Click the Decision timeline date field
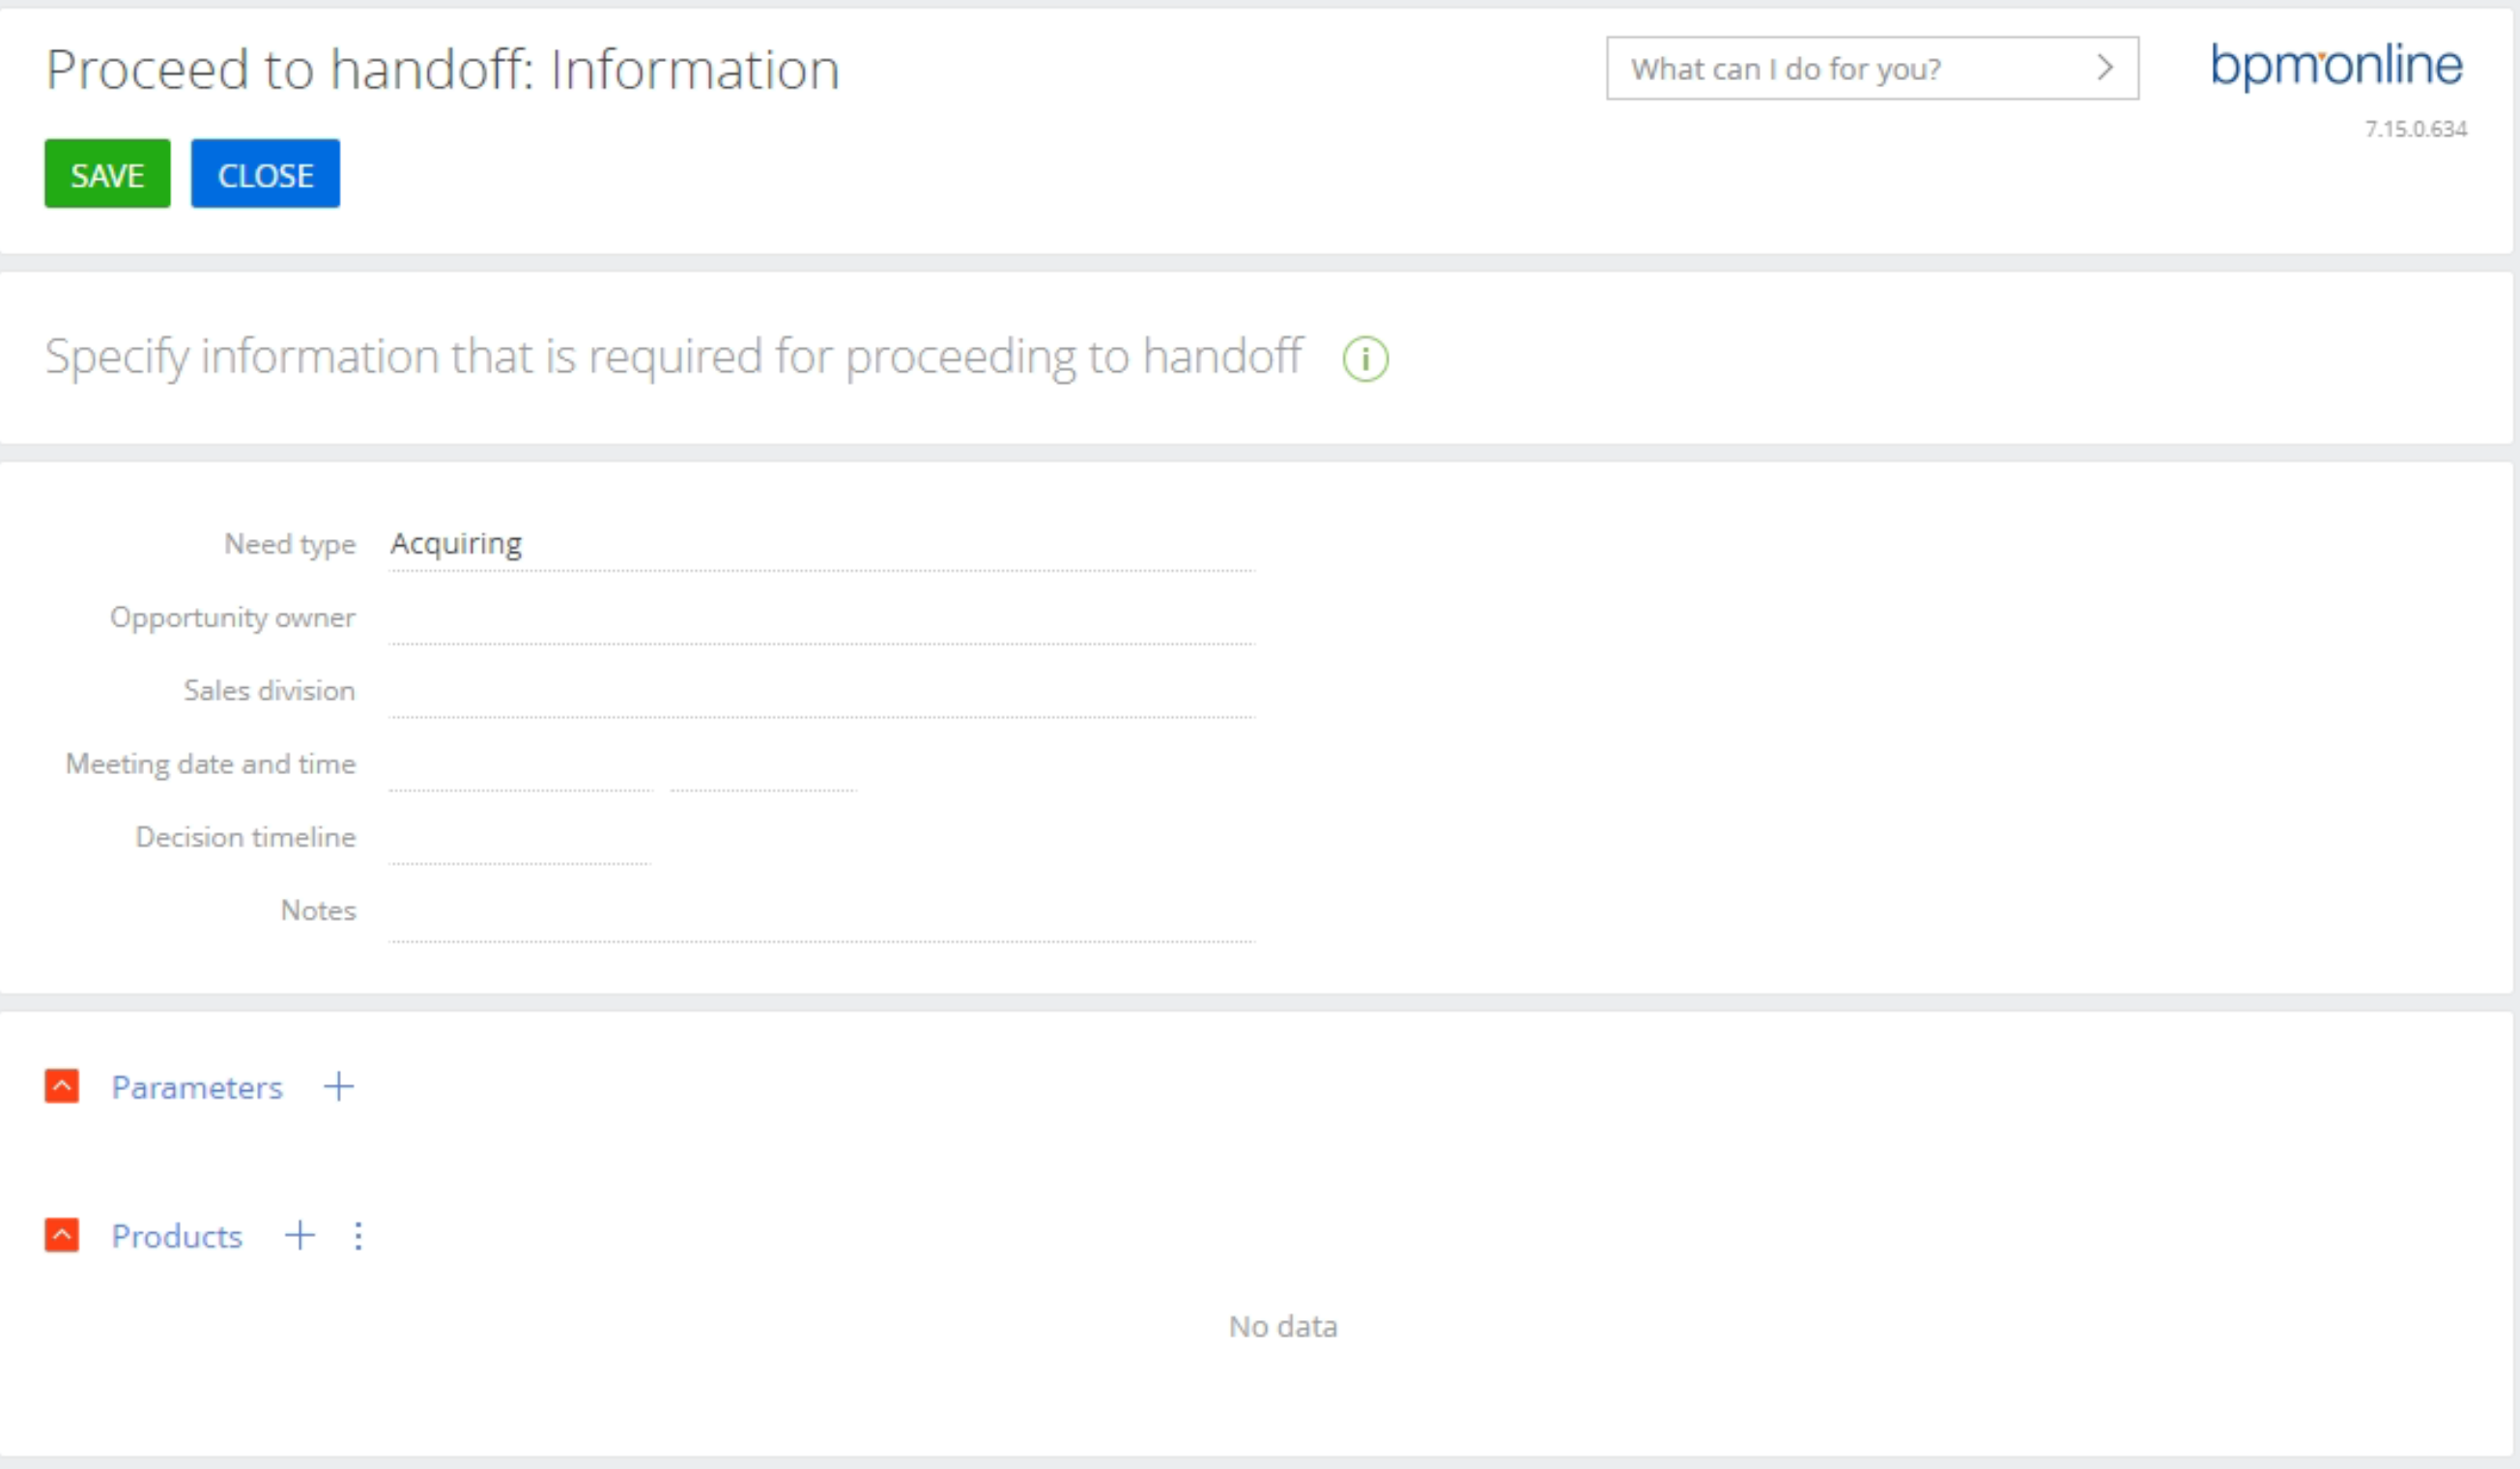 (x=520, y=838)
